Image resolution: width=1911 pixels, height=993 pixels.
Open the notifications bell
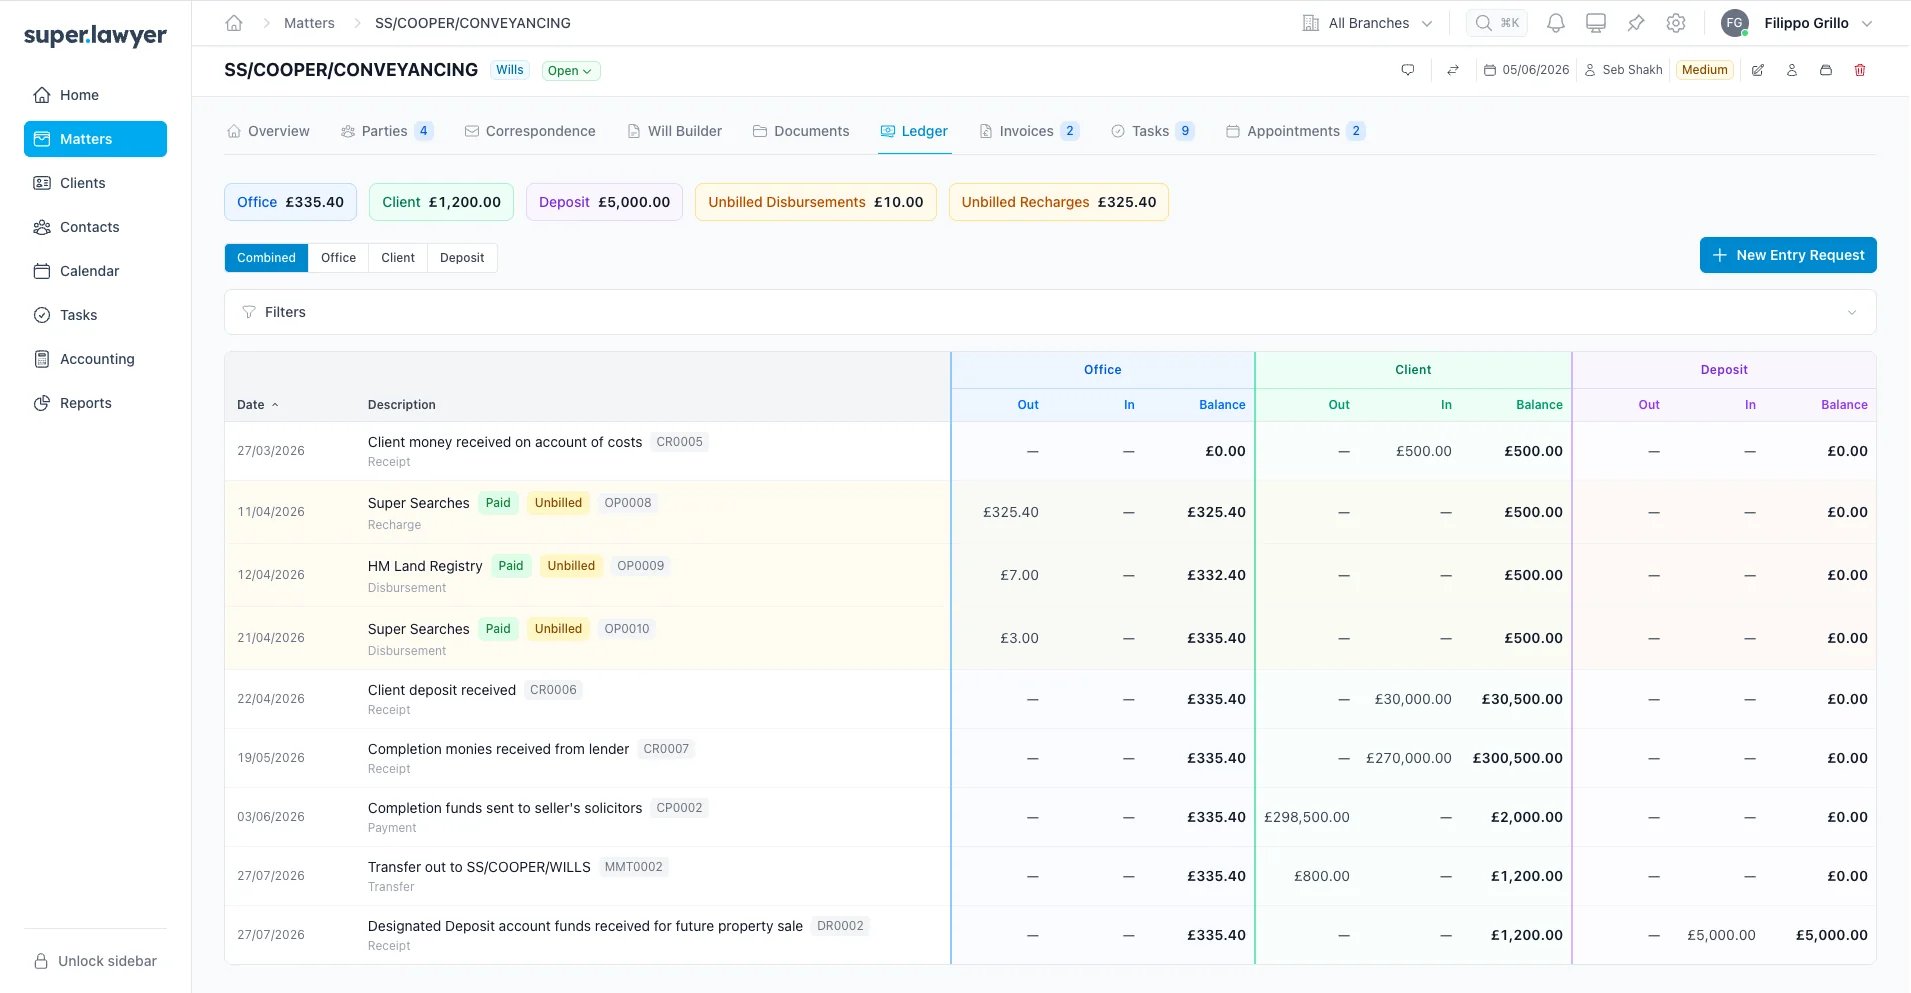click(x=1556, y=23)
